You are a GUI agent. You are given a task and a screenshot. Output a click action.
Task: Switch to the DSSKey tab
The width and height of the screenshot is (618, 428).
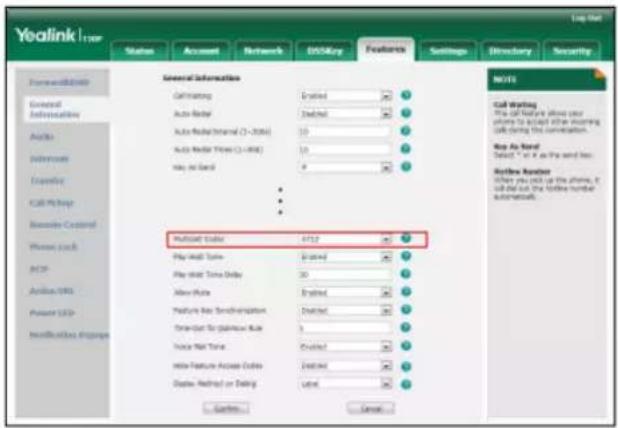coord(325,51)
